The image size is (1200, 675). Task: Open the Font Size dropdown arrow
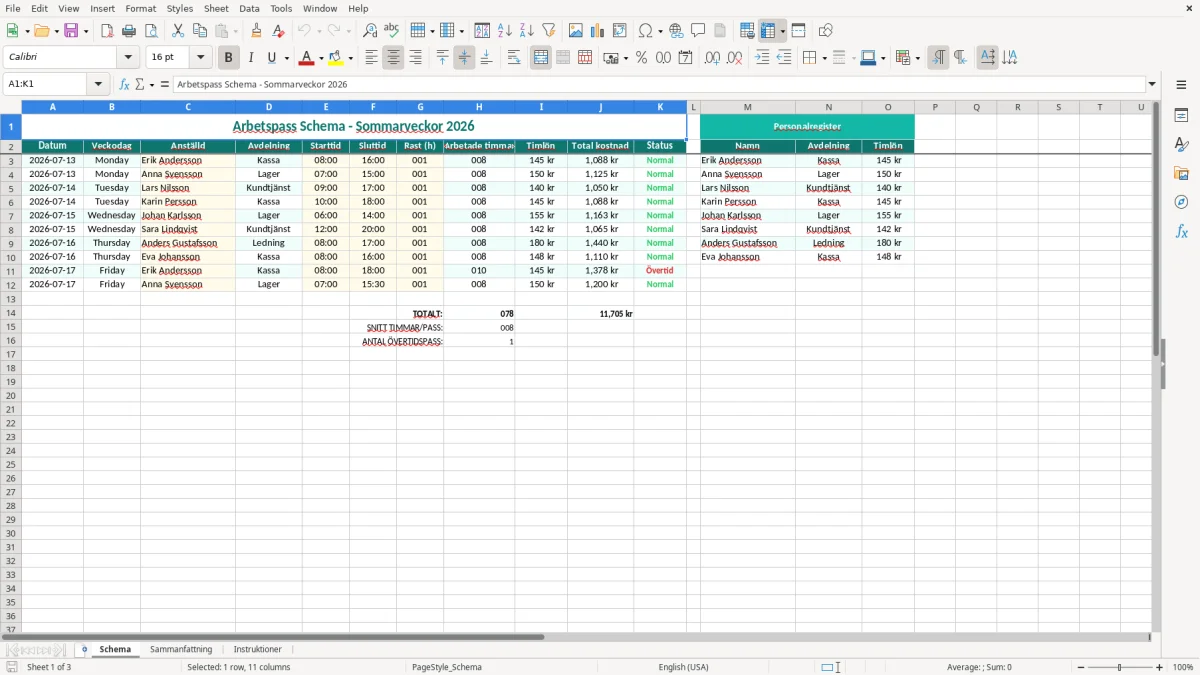click(201, 58)
